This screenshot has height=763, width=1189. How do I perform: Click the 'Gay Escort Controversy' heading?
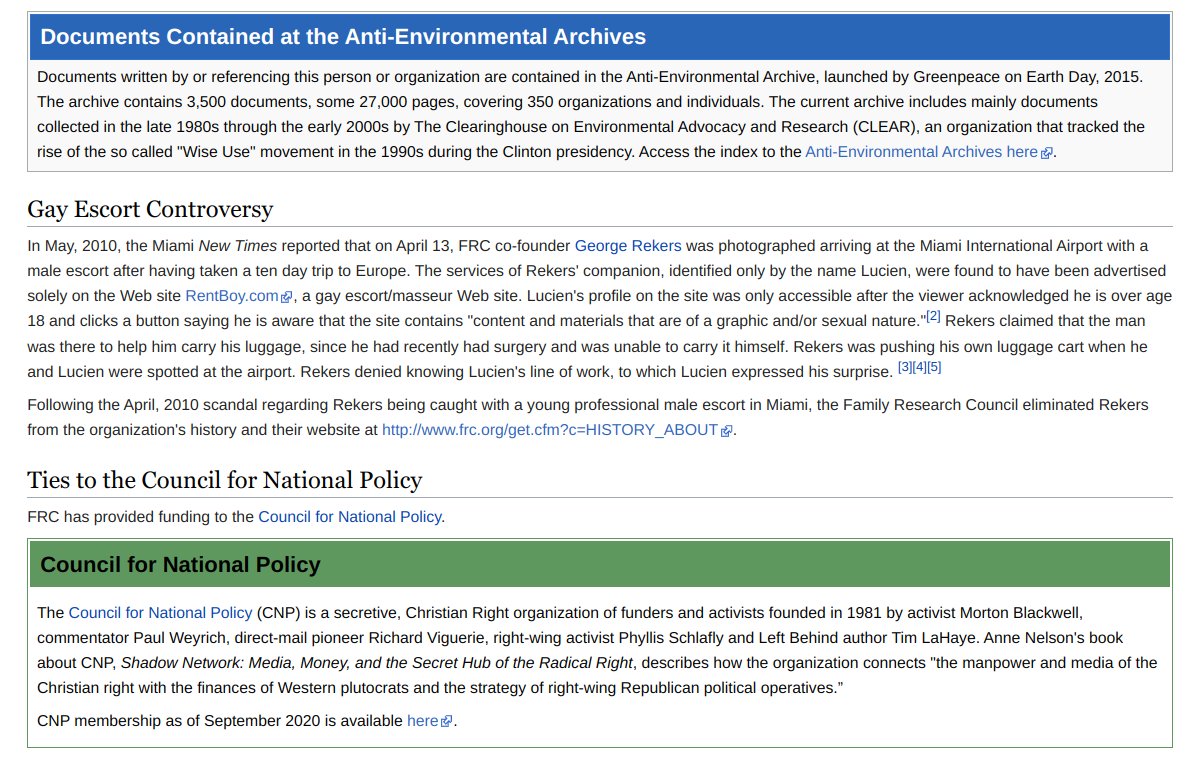tap(150, 209)
